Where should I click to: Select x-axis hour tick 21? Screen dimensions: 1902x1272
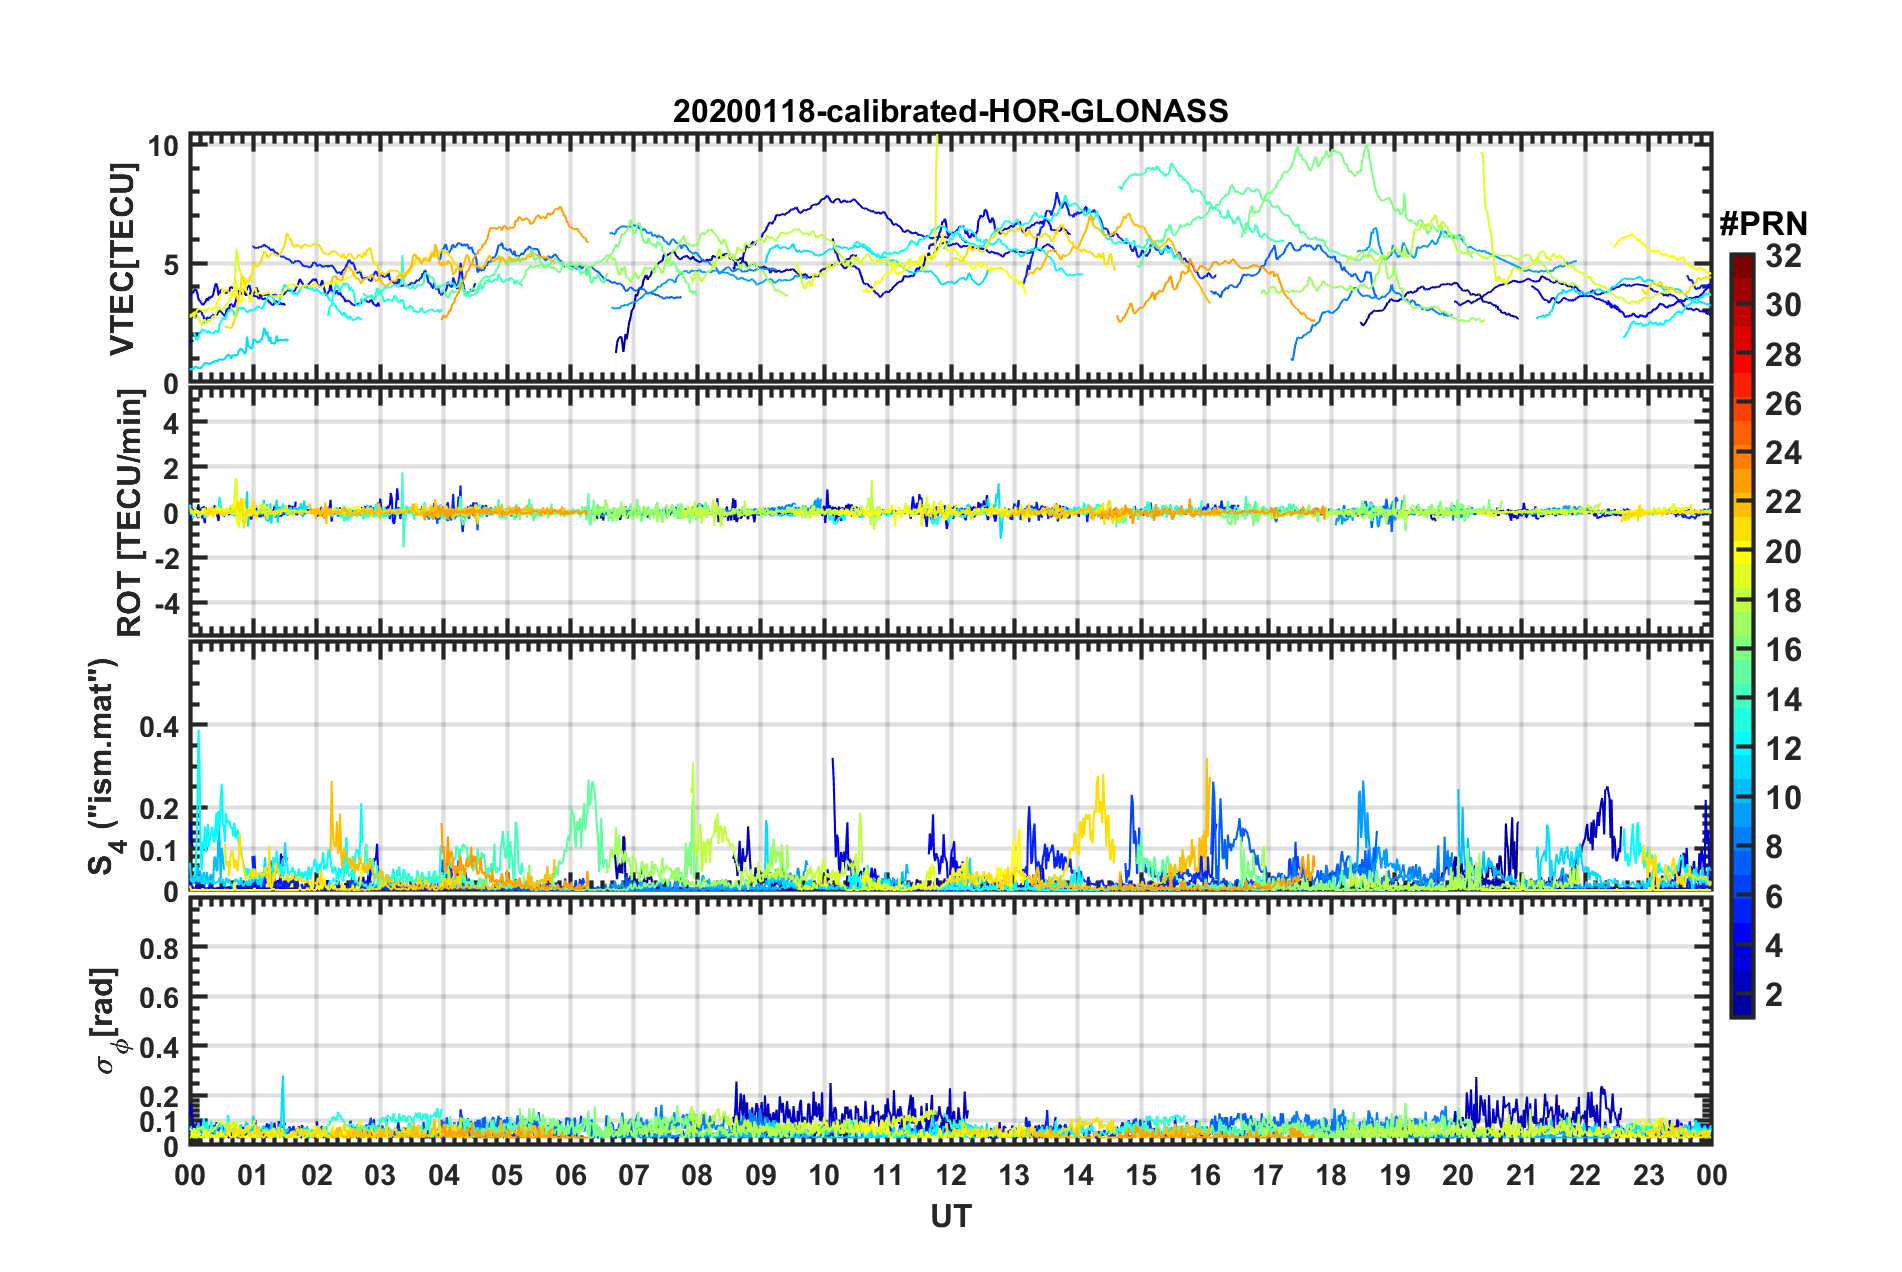pyautogui.click(x=1522, y=1175)
